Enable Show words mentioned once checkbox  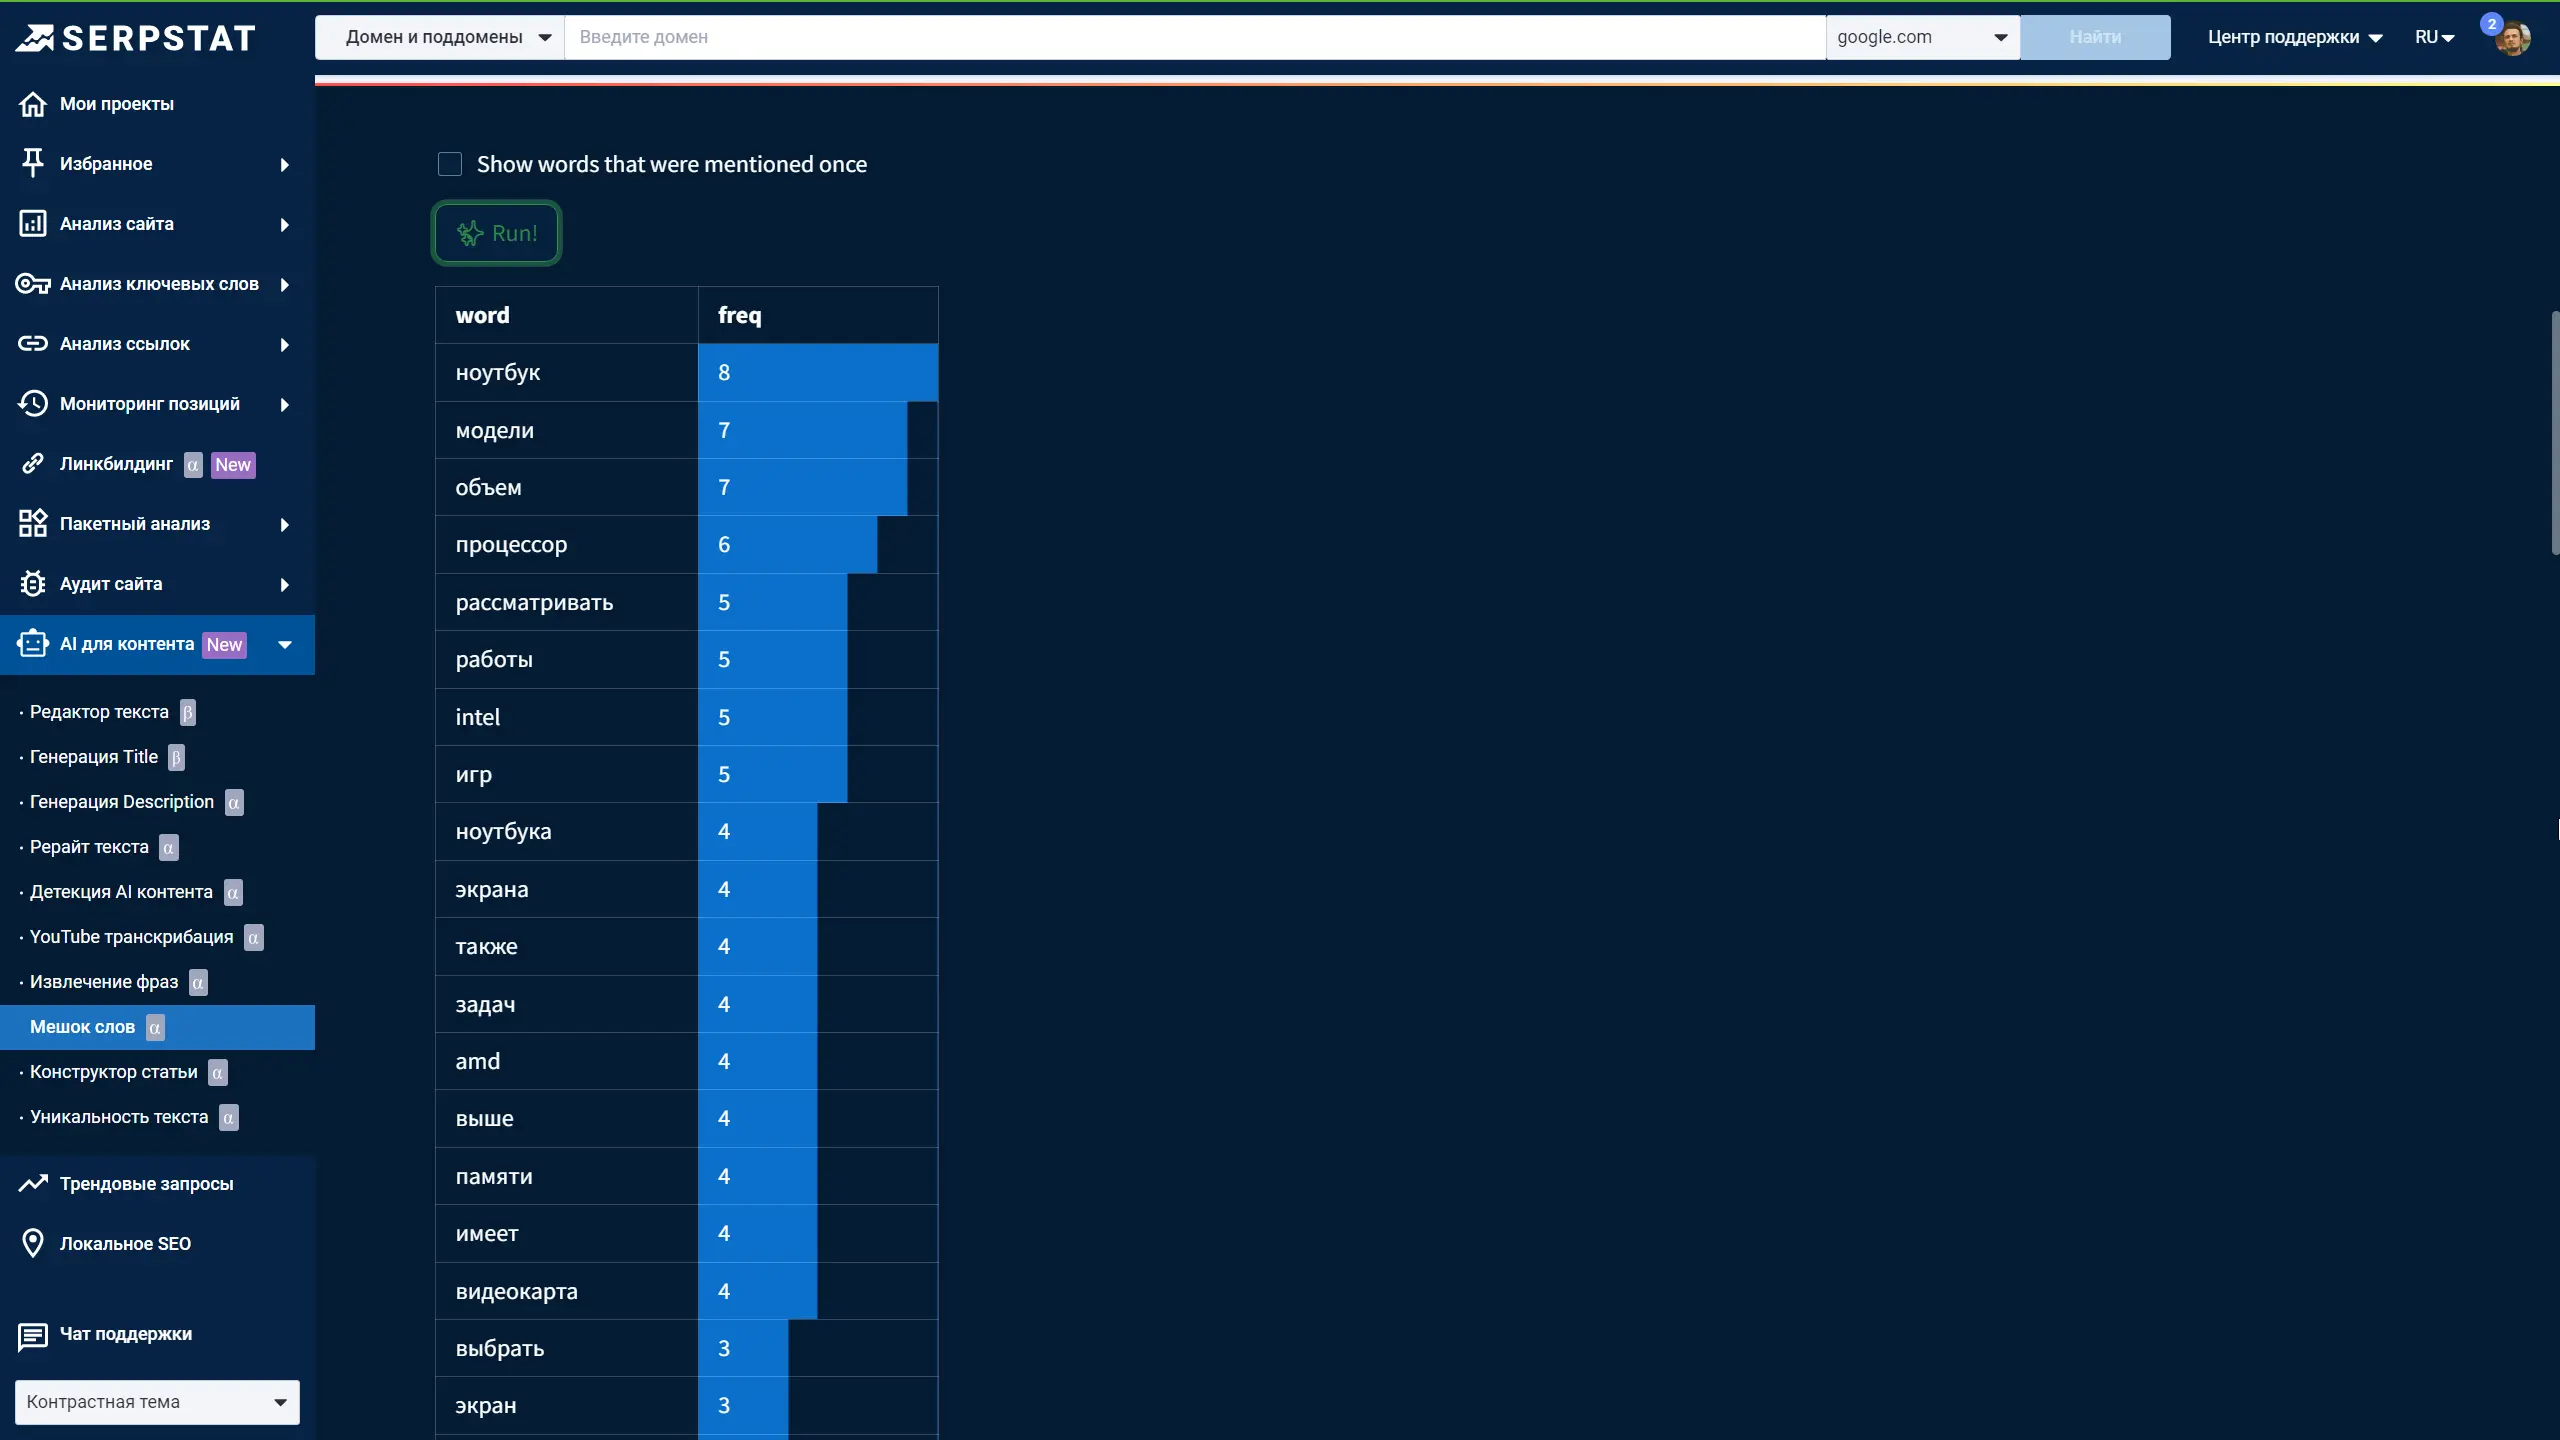(x=450, y=164)
